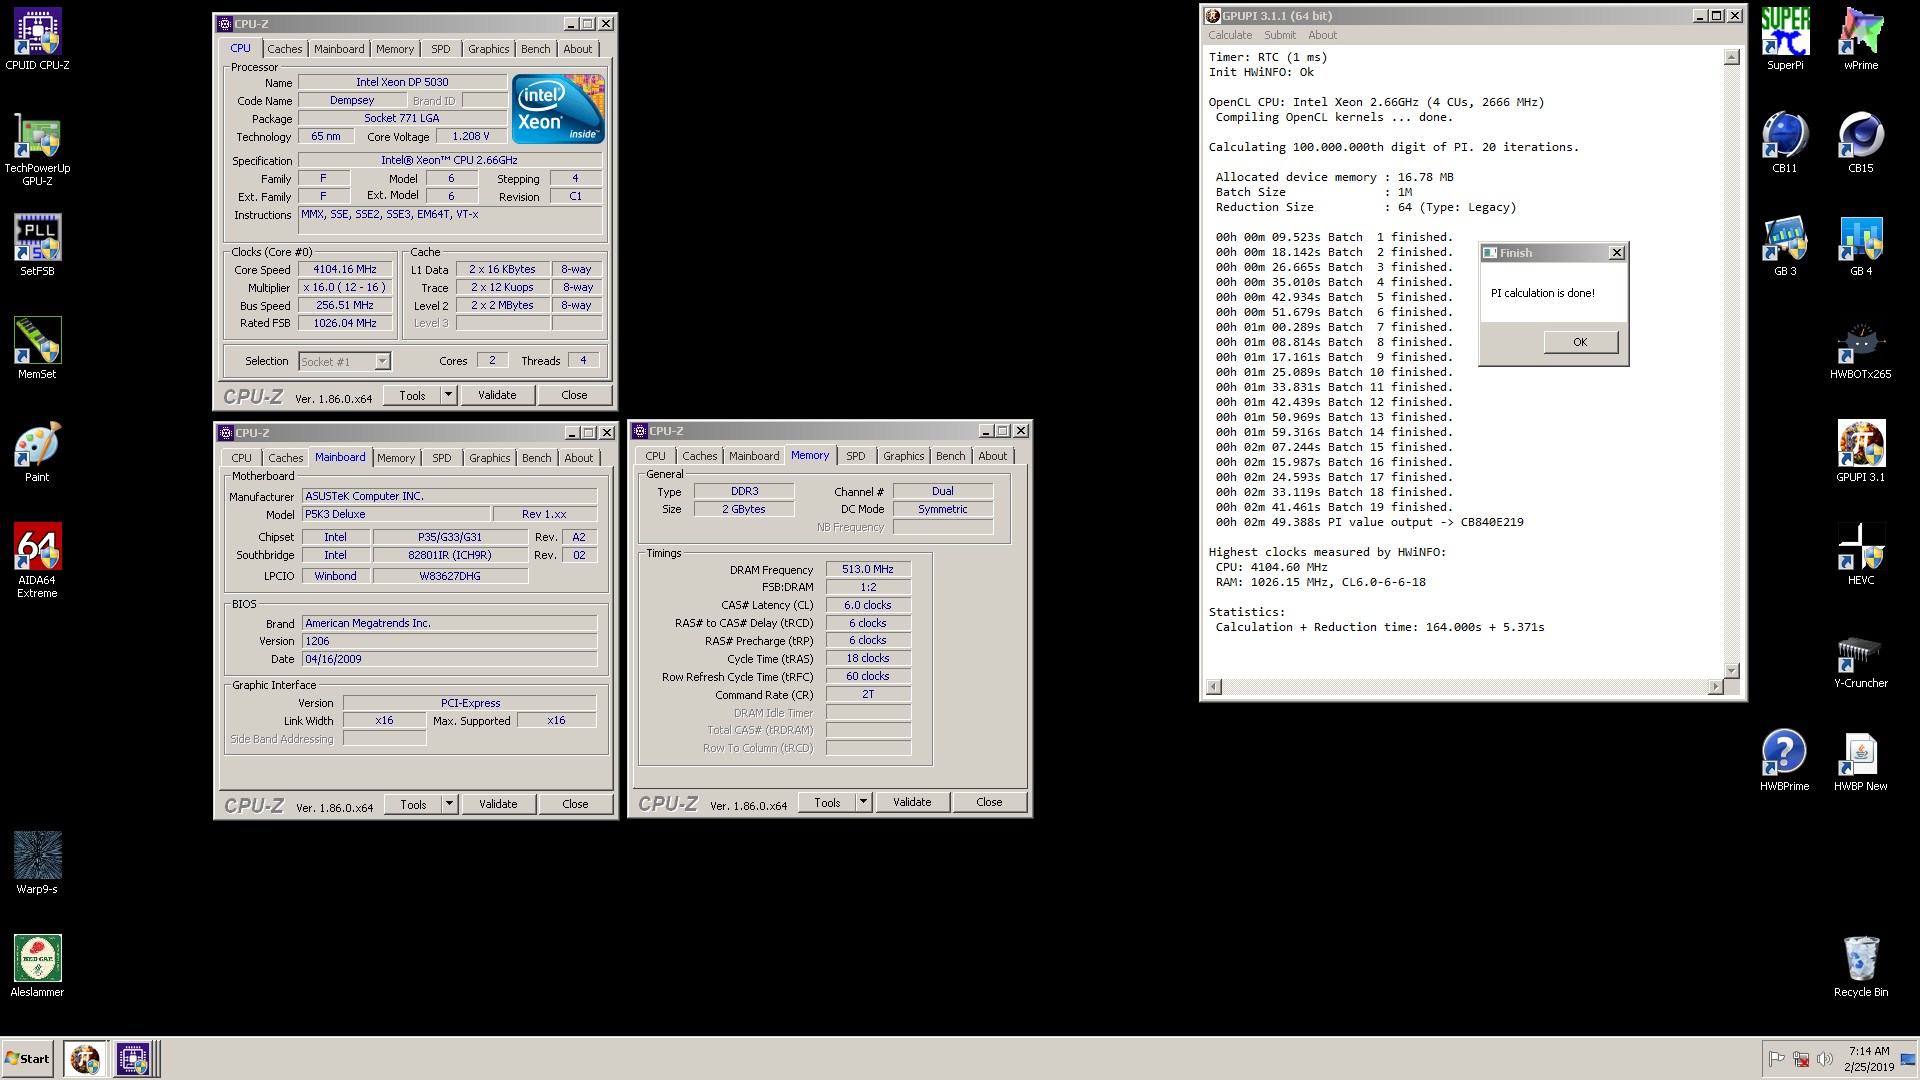Open the CPUID CPU-Z desktop shortcut
The height and width of the screenshot is (1080, 1920).
click(x=37, y=40)
